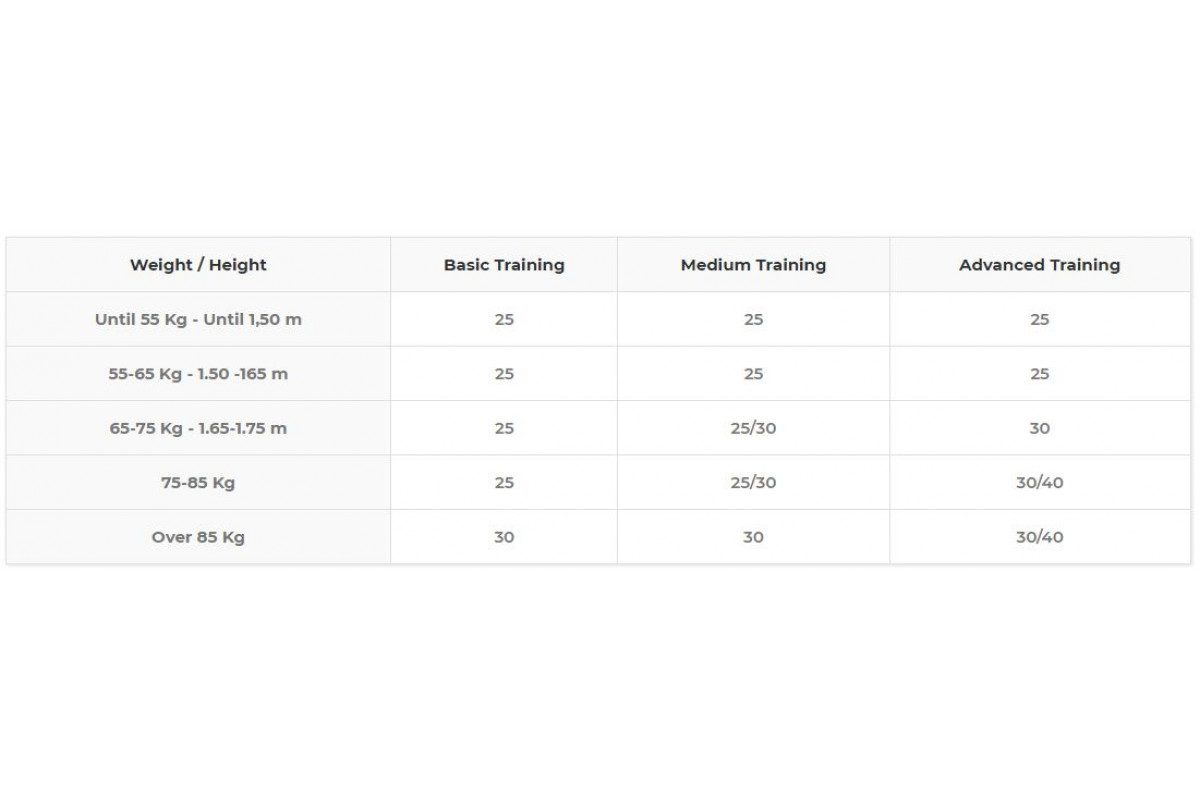
Task: Select Medium Training value for Over 85 Kg
Action: click(753, 537)
